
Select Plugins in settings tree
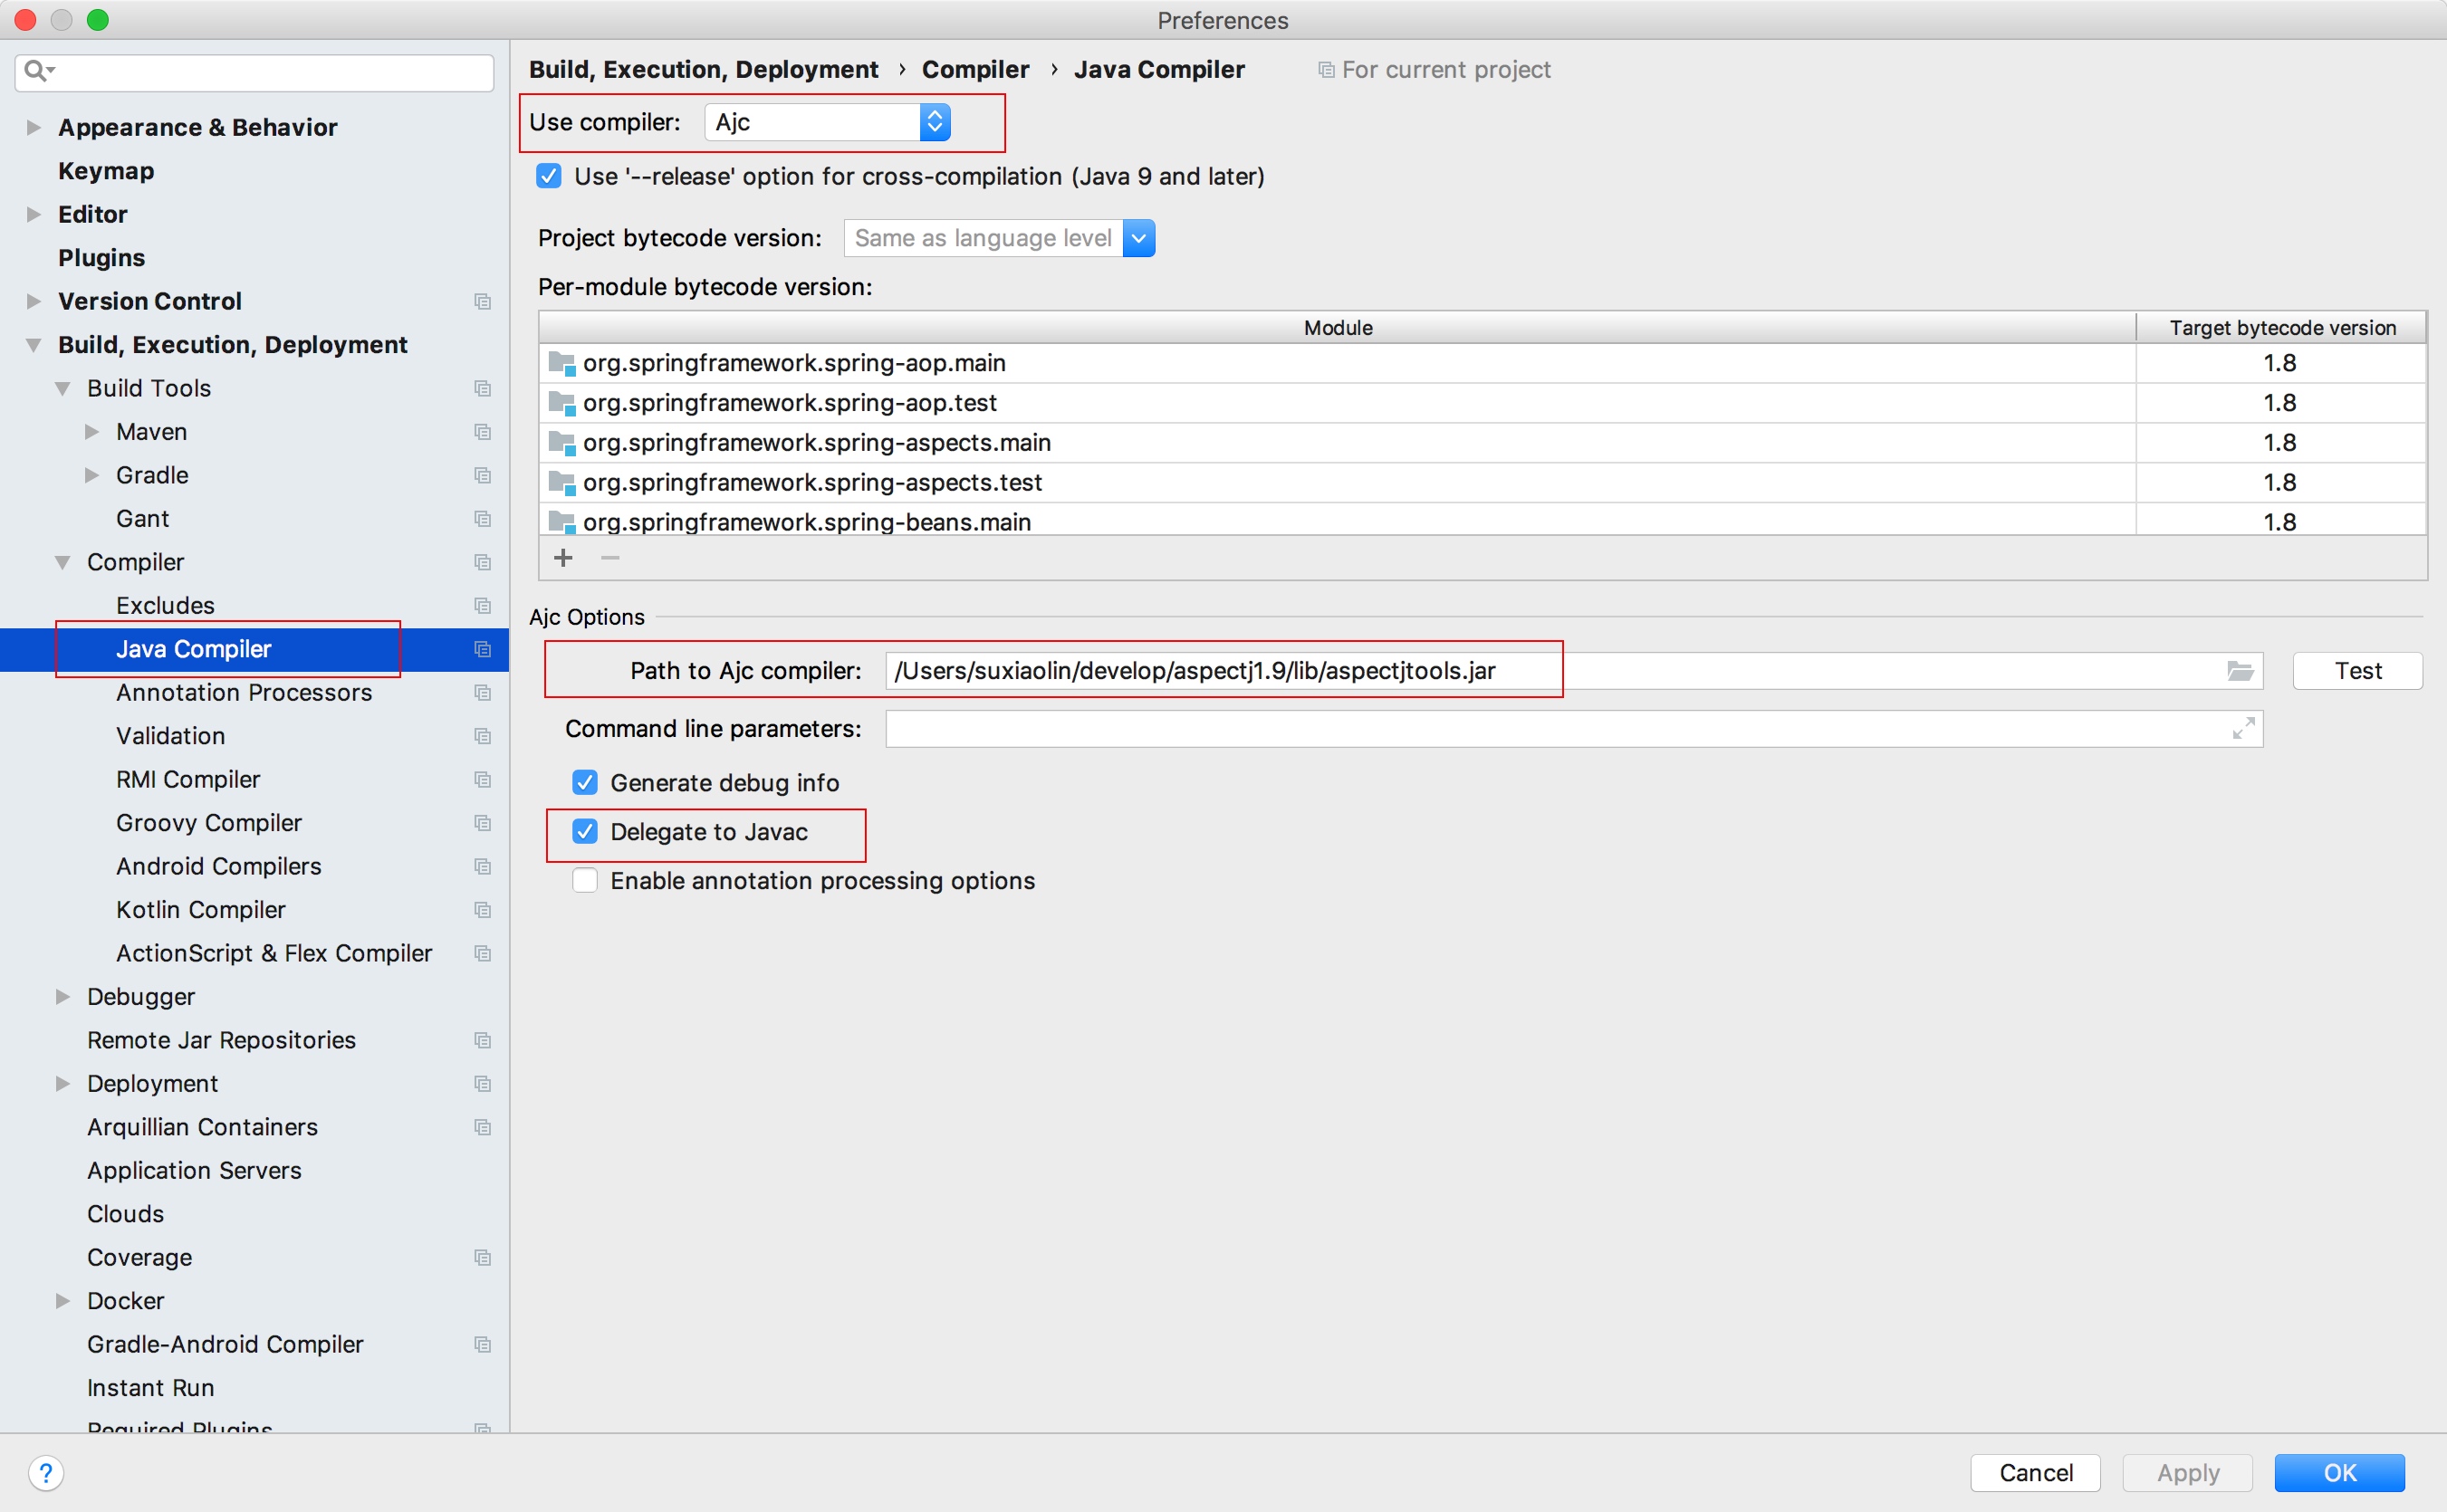[x=101, y=258]
